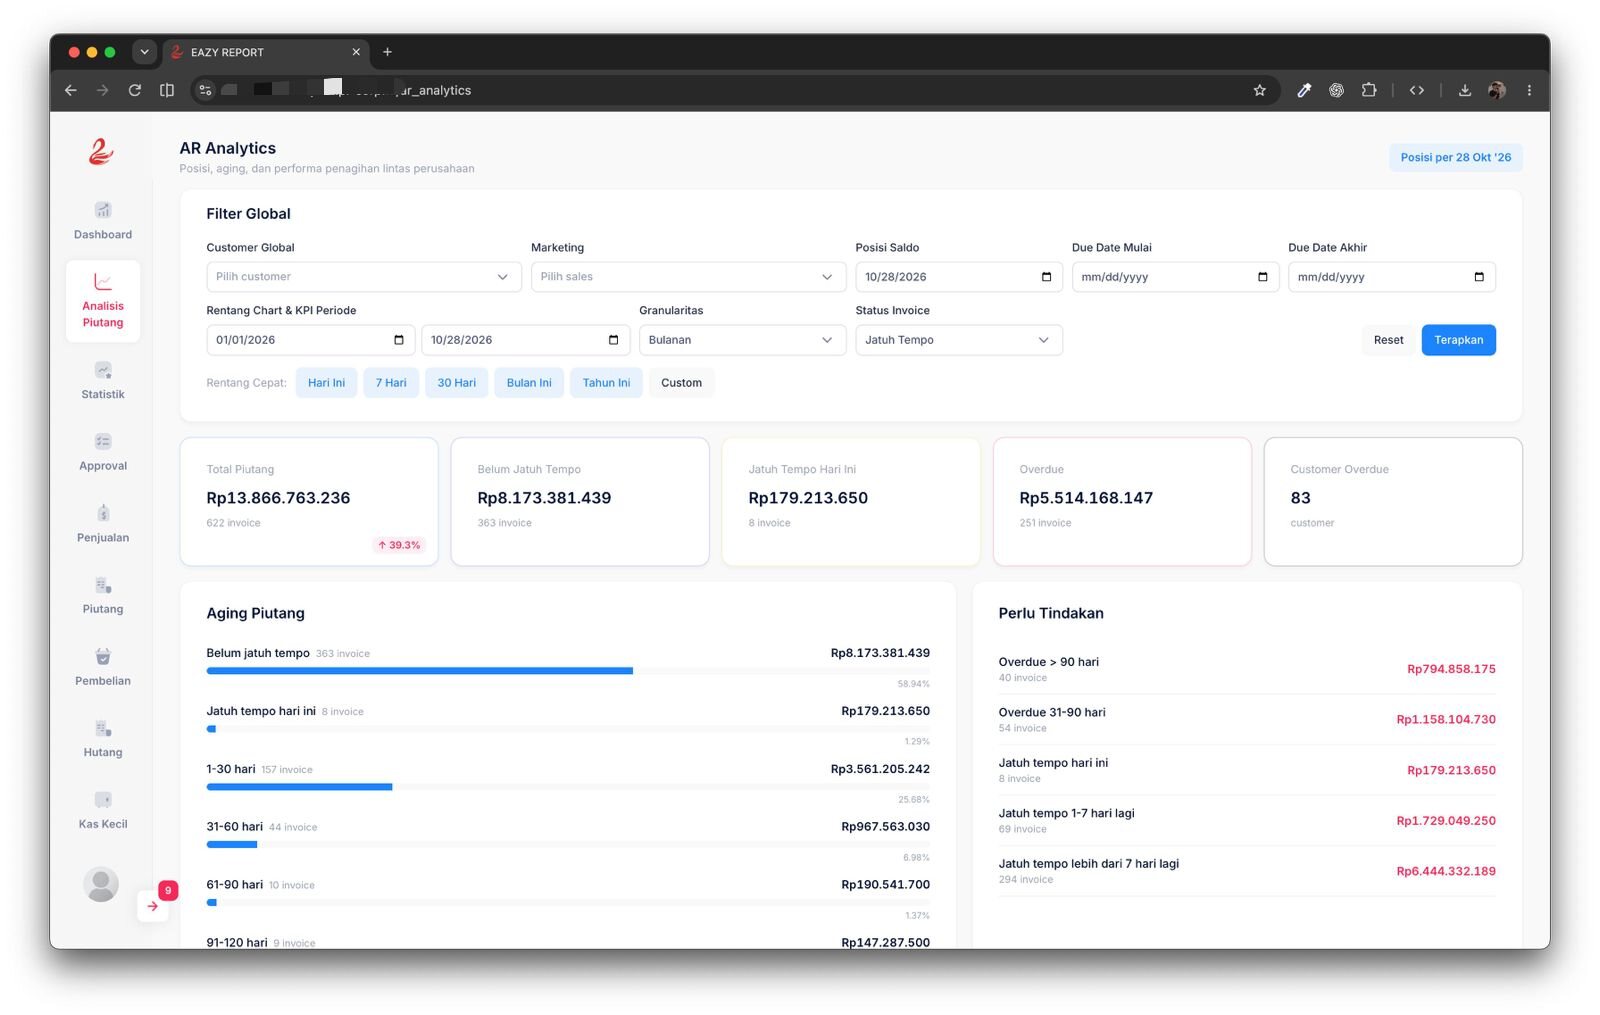
Task: Select Custom quick range
Action: coord(681,383)
